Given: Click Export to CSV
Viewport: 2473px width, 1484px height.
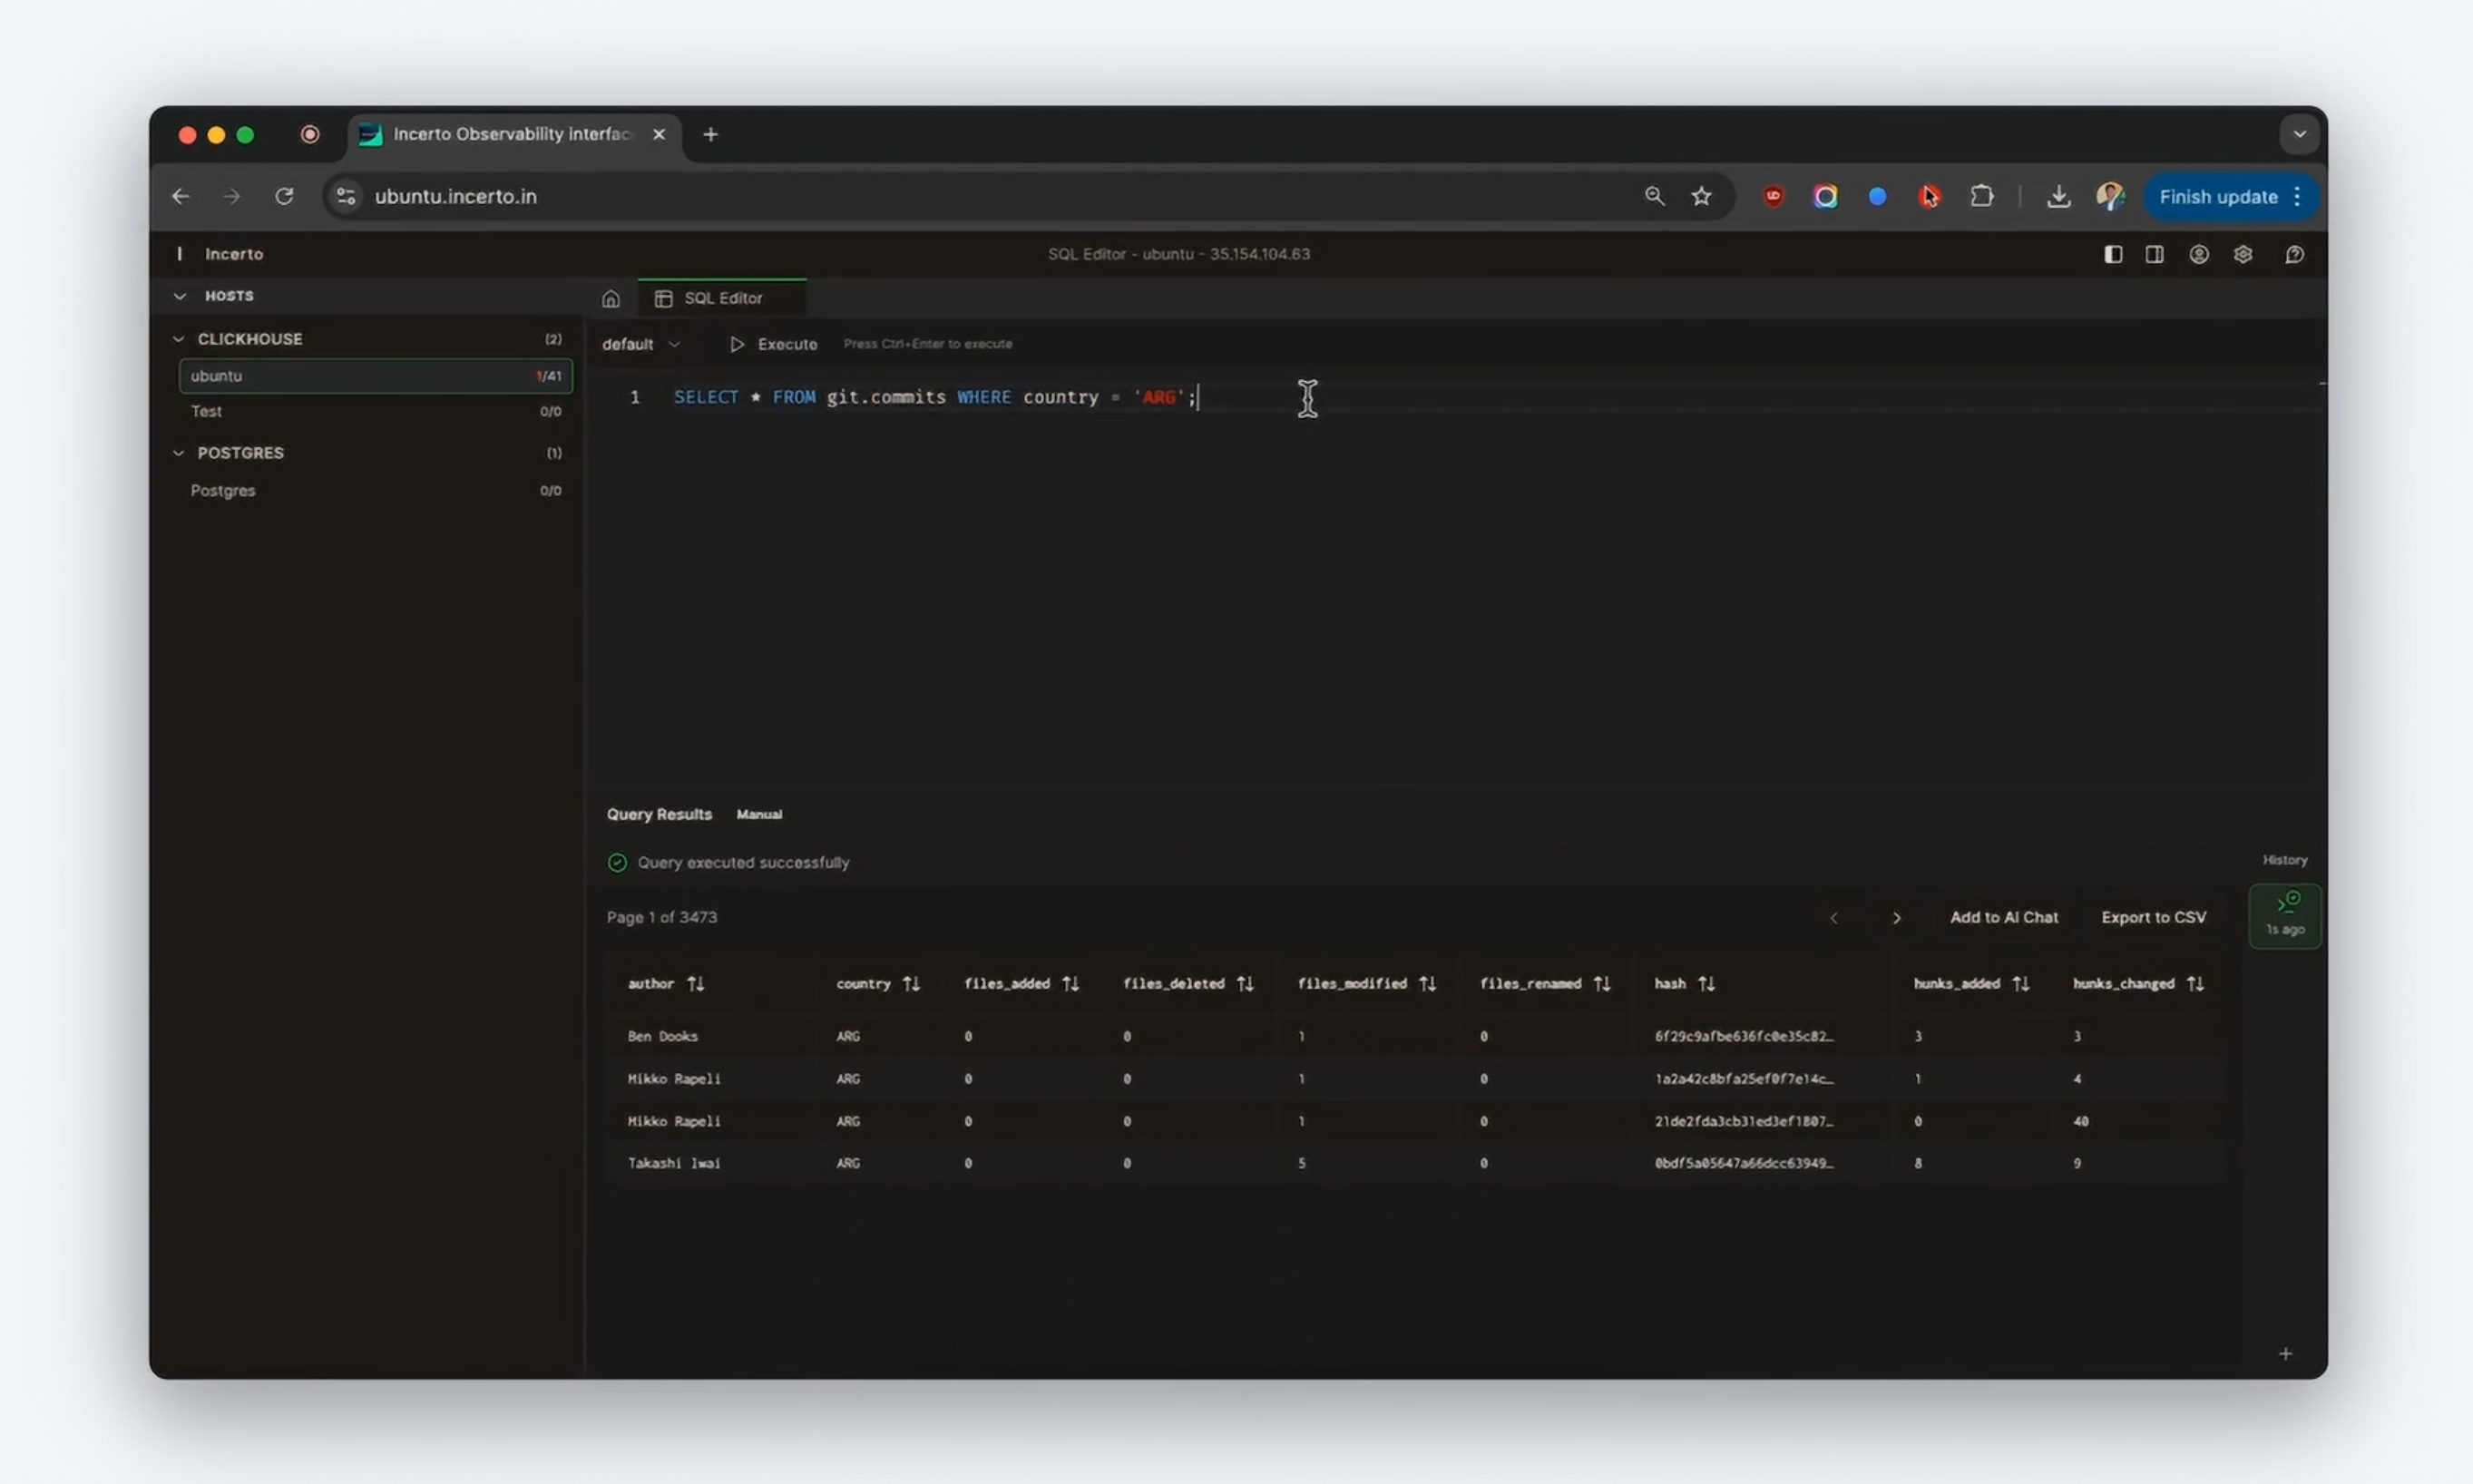Looking at the screenshot, I should coord(2153,918).
